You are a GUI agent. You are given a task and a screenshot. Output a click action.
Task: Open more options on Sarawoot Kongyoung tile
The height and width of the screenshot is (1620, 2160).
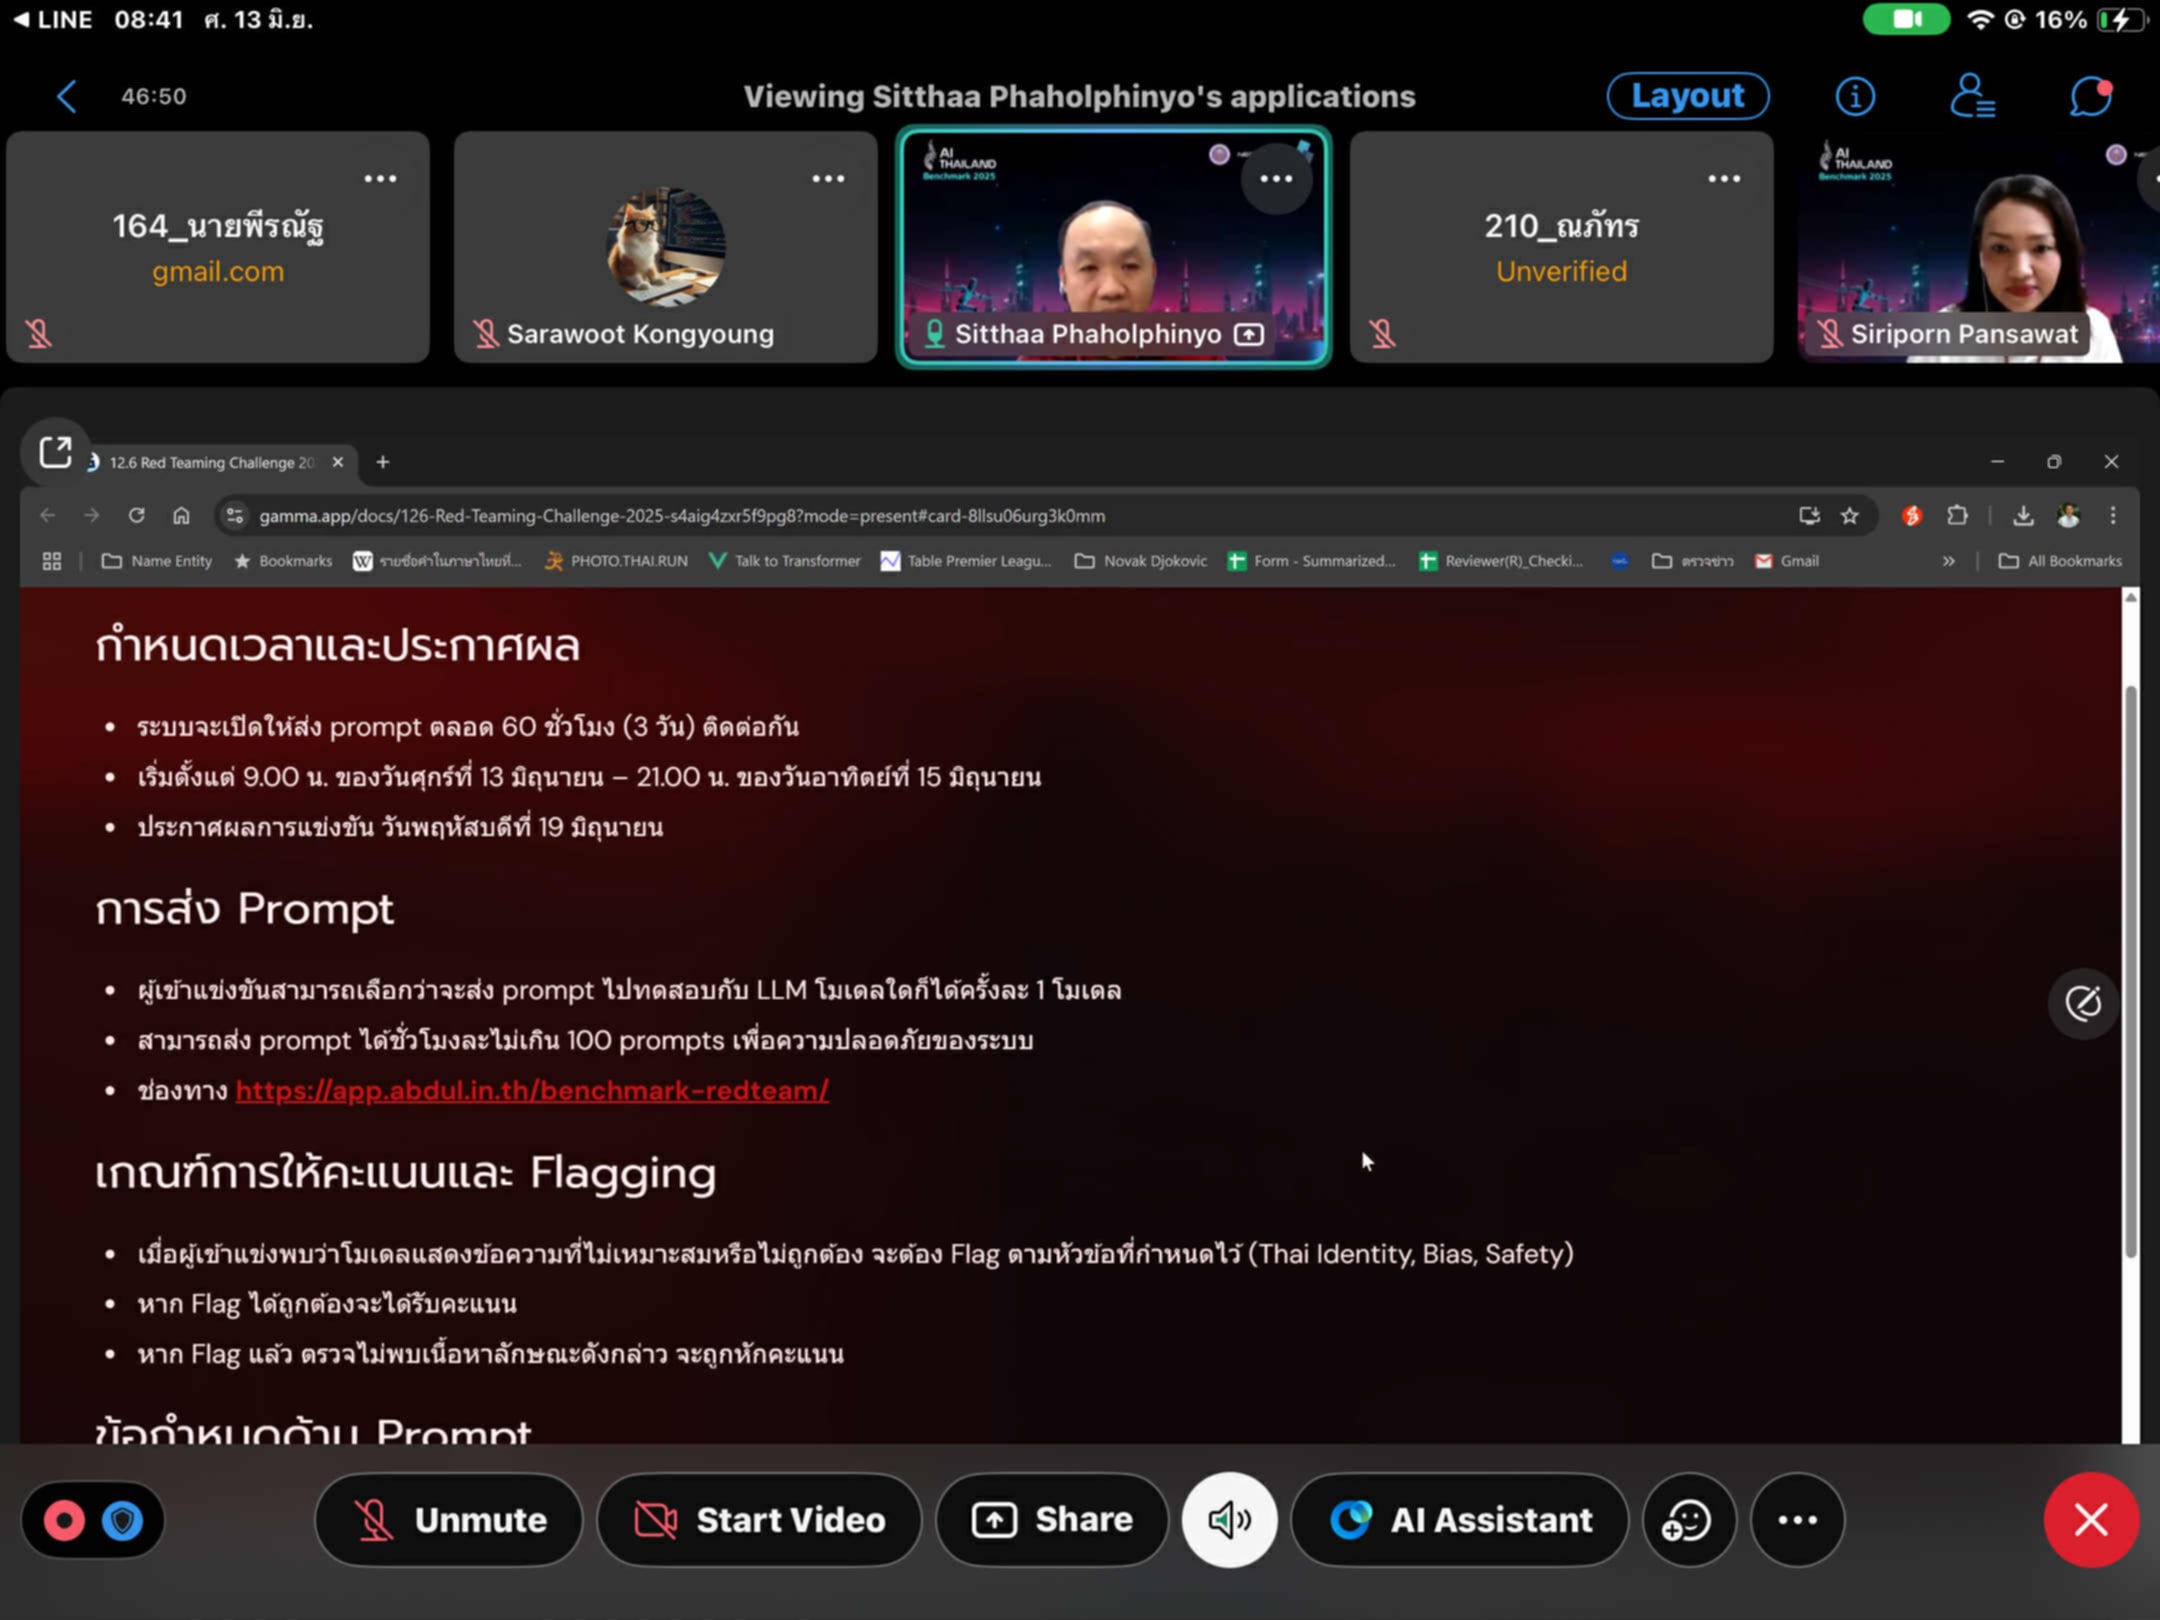[x=827, y=179]
